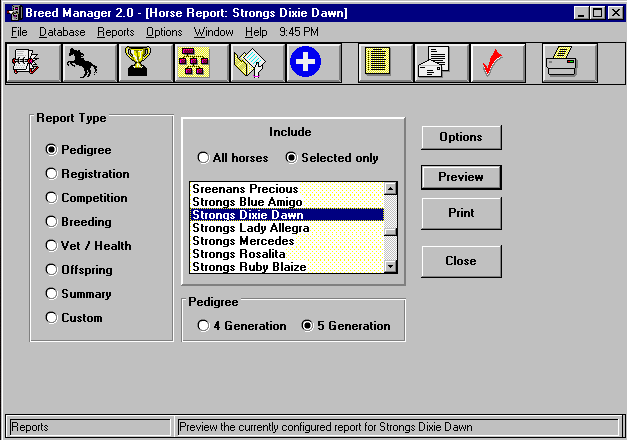Choose the All horses radio option
Viewport: 627px width, 440px height.
pyautogui.click(x=204, y=158)
